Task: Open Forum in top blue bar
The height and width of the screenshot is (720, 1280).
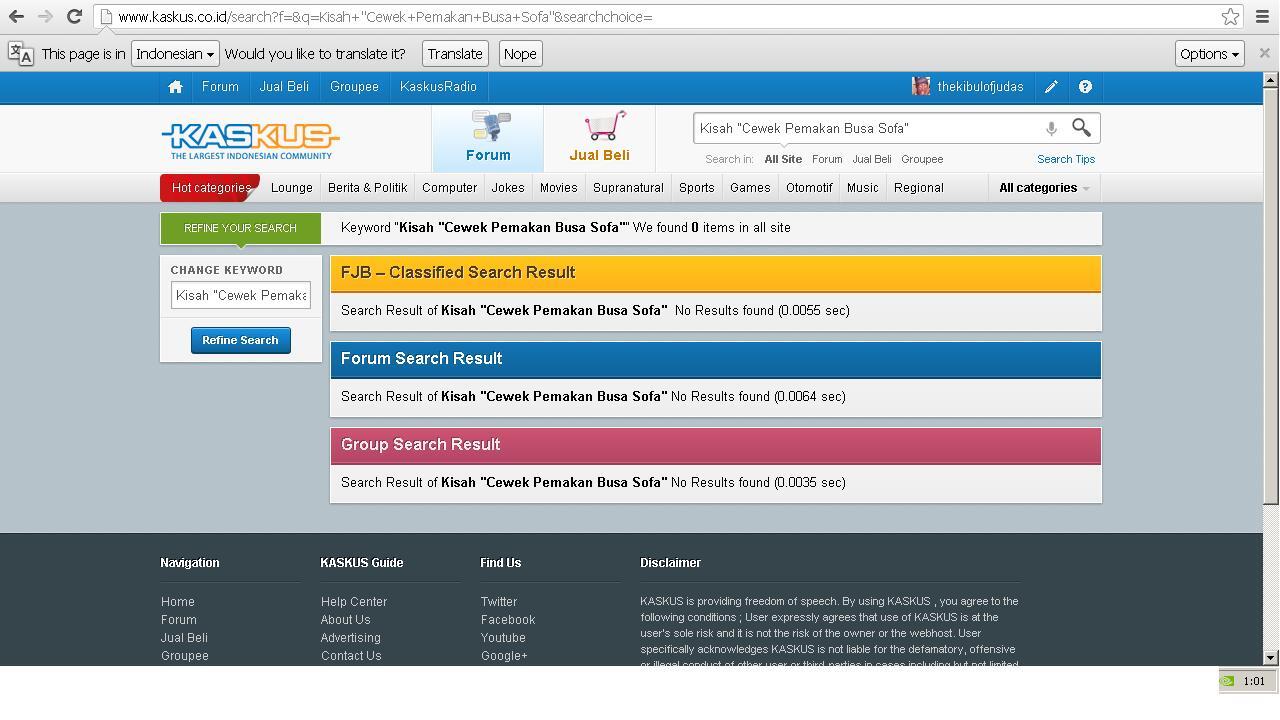Action: [x=220, y=87]
